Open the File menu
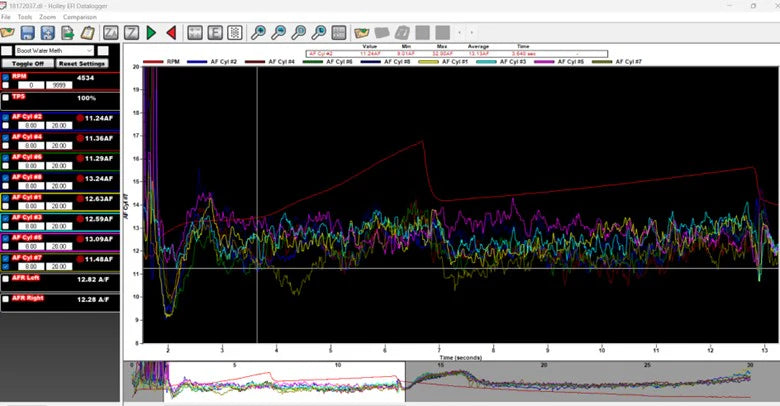The width and height of the screenshot is (780, 406). coord(6,17)
